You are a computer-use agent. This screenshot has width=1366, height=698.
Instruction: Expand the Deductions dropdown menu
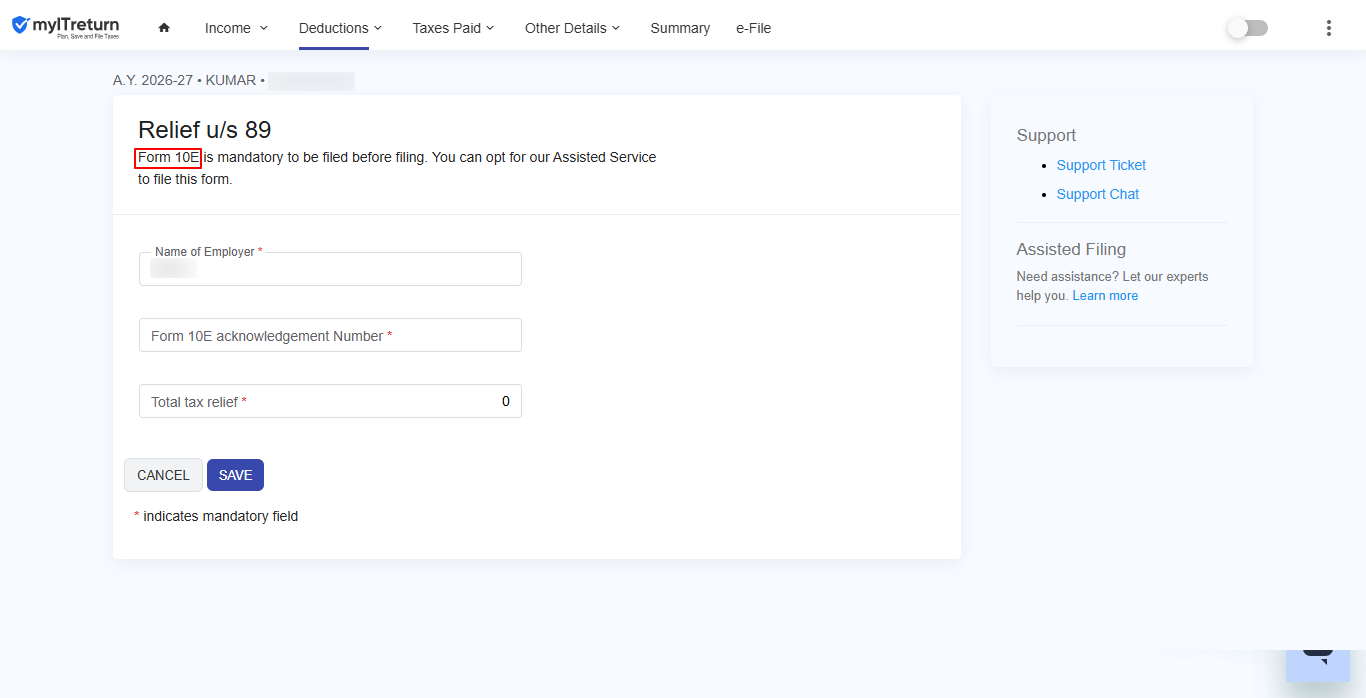(x=340, y=28)
